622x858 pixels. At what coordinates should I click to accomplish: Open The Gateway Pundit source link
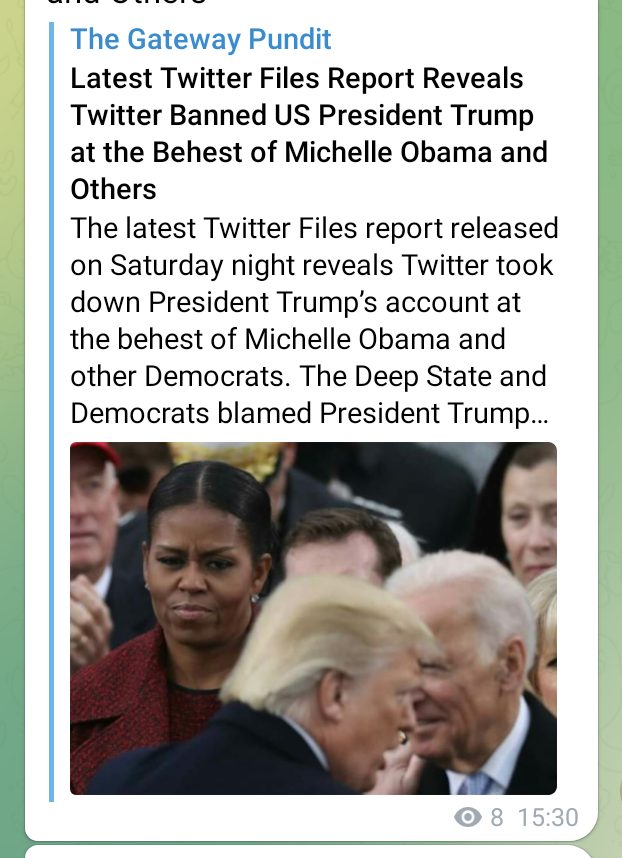click(x=201, y=39)
